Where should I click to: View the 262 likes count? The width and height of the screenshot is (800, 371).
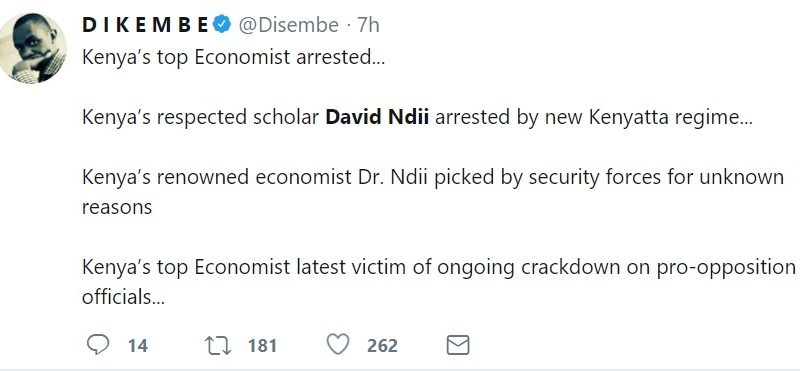[x=382, y=346]
